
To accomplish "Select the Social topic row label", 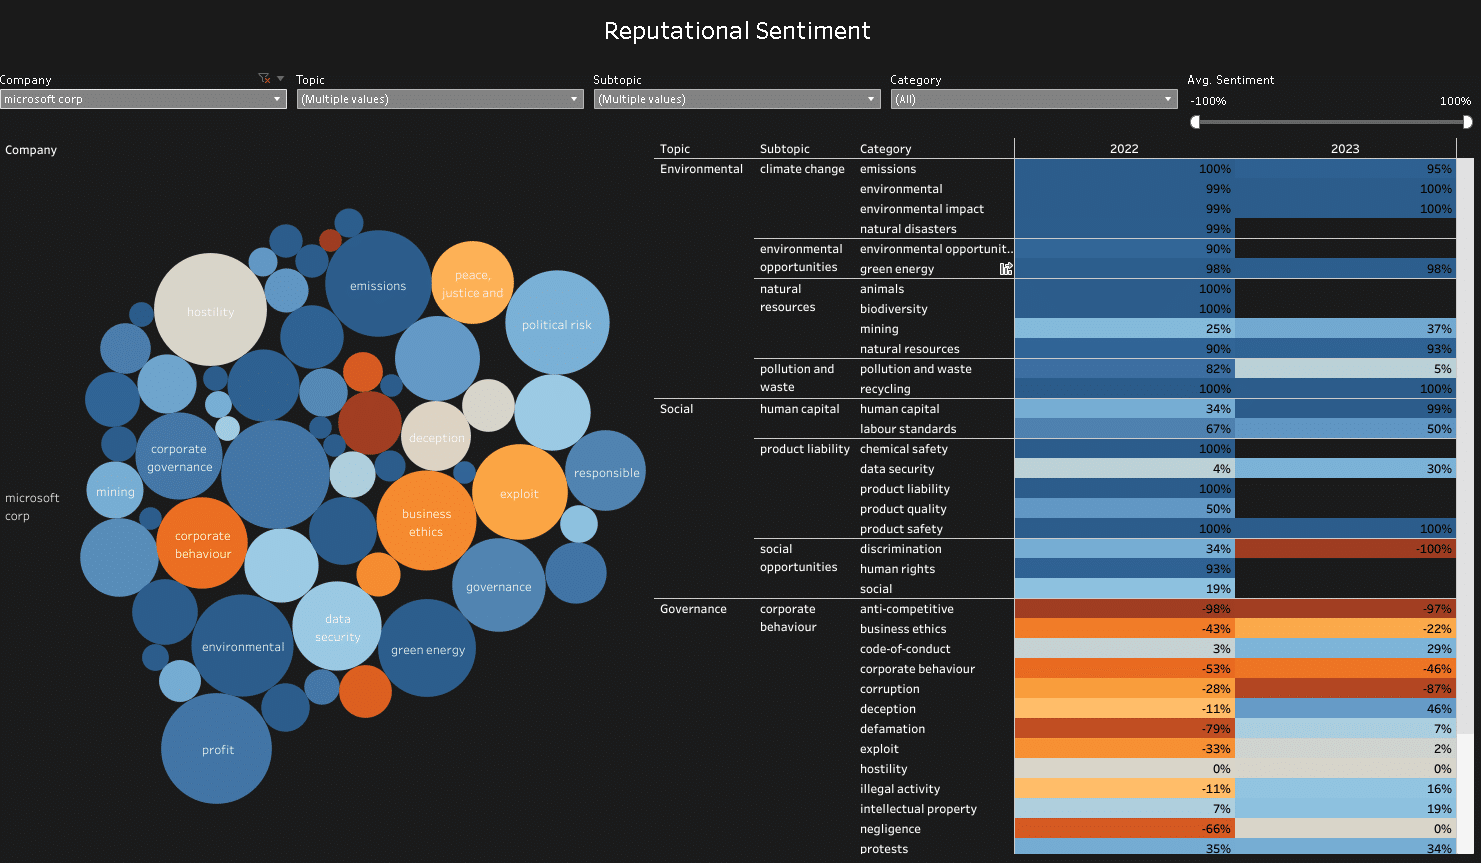I will pyautogui.click(x=676, y=409).
